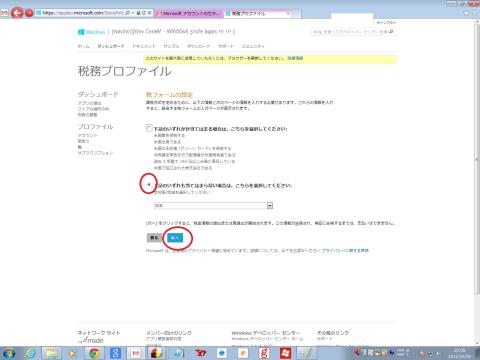
Task: Click the magnifier in the Dev Center search box
Action: (x=391, y=32)
